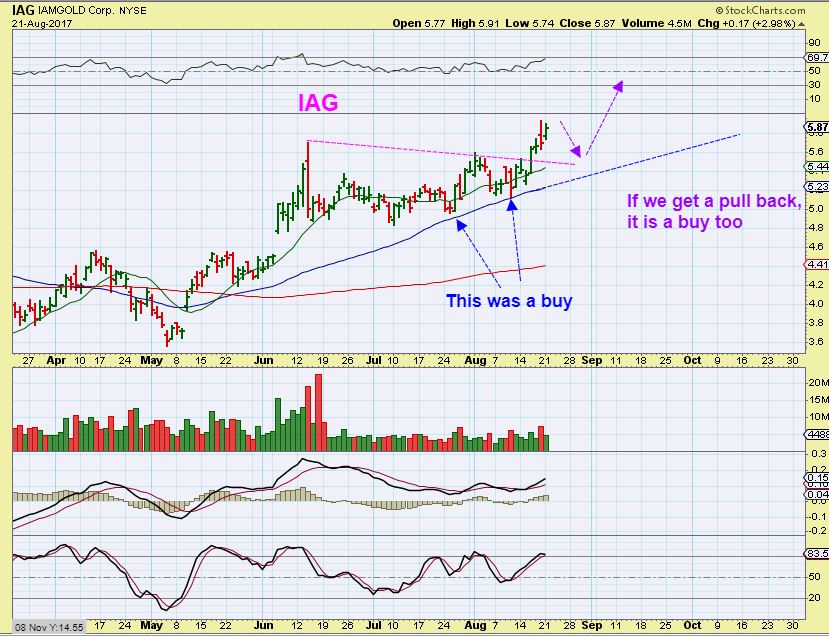Click the pink IAG chart title

click(x=318, y=103)
